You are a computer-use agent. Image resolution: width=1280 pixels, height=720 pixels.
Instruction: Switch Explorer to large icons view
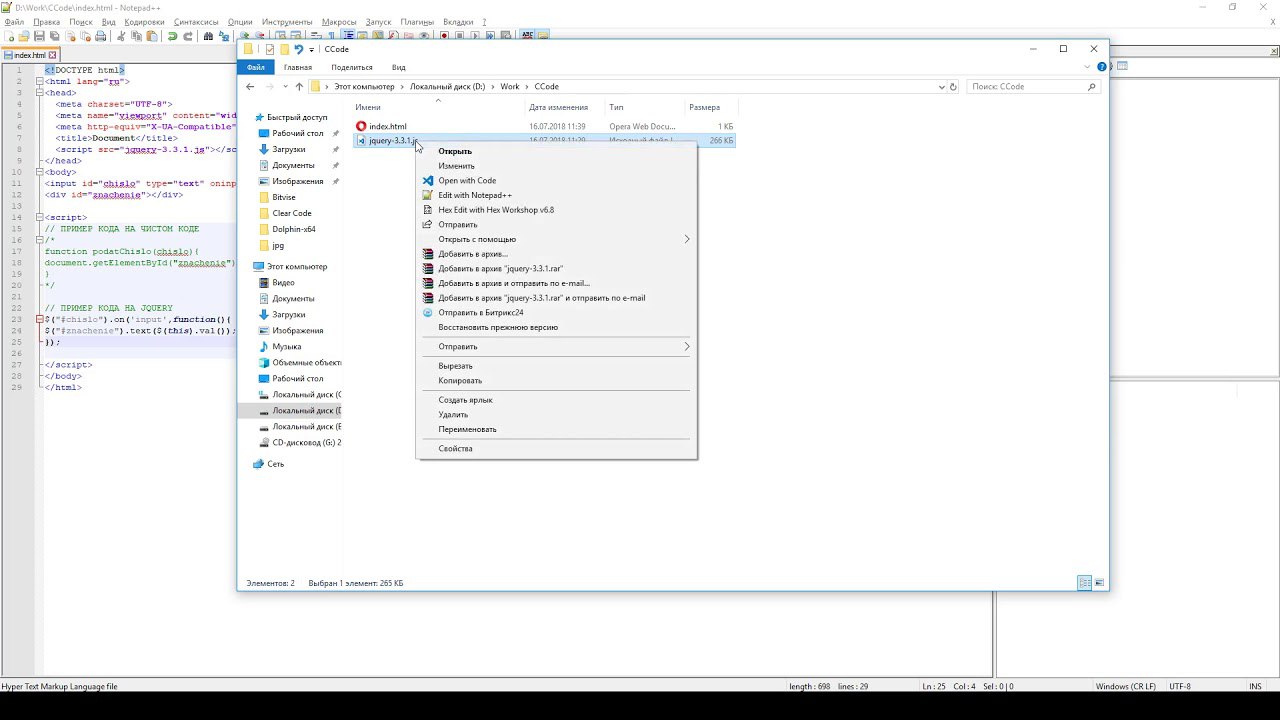(1099, 583)
